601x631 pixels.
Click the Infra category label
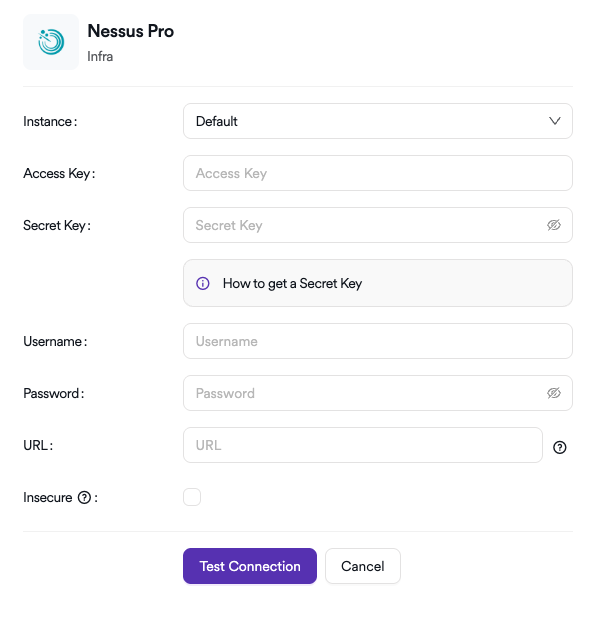100,57
